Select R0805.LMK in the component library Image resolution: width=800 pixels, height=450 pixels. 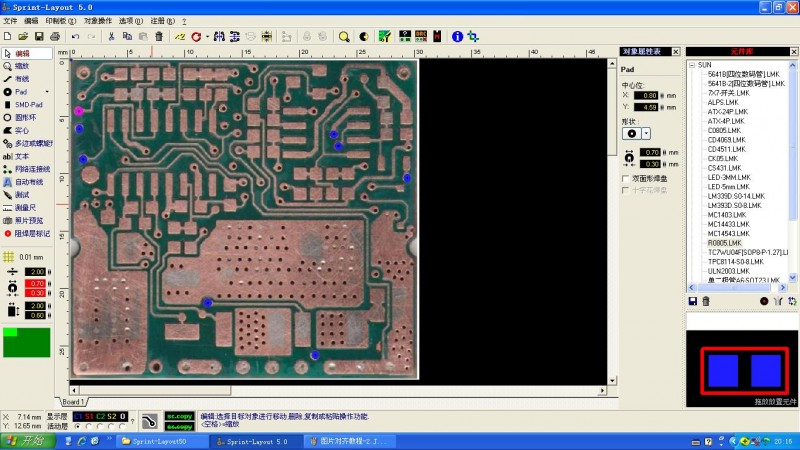(x=724, y=243)
